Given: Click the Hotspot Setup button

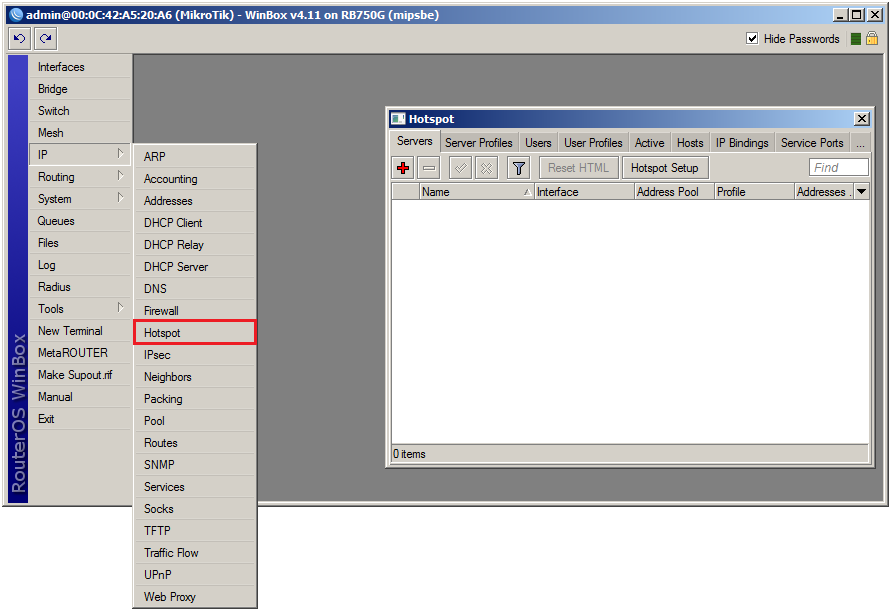Looking at the screenshot, I should 665,168.
